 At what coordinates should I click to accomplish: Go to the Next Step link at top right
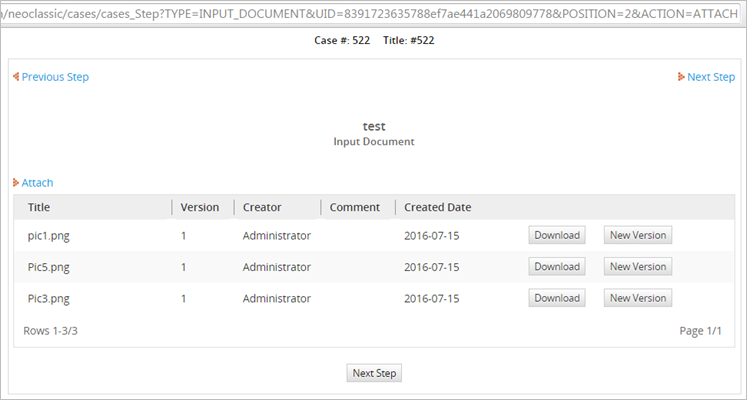pyautogui.click(x=710, y=77)
